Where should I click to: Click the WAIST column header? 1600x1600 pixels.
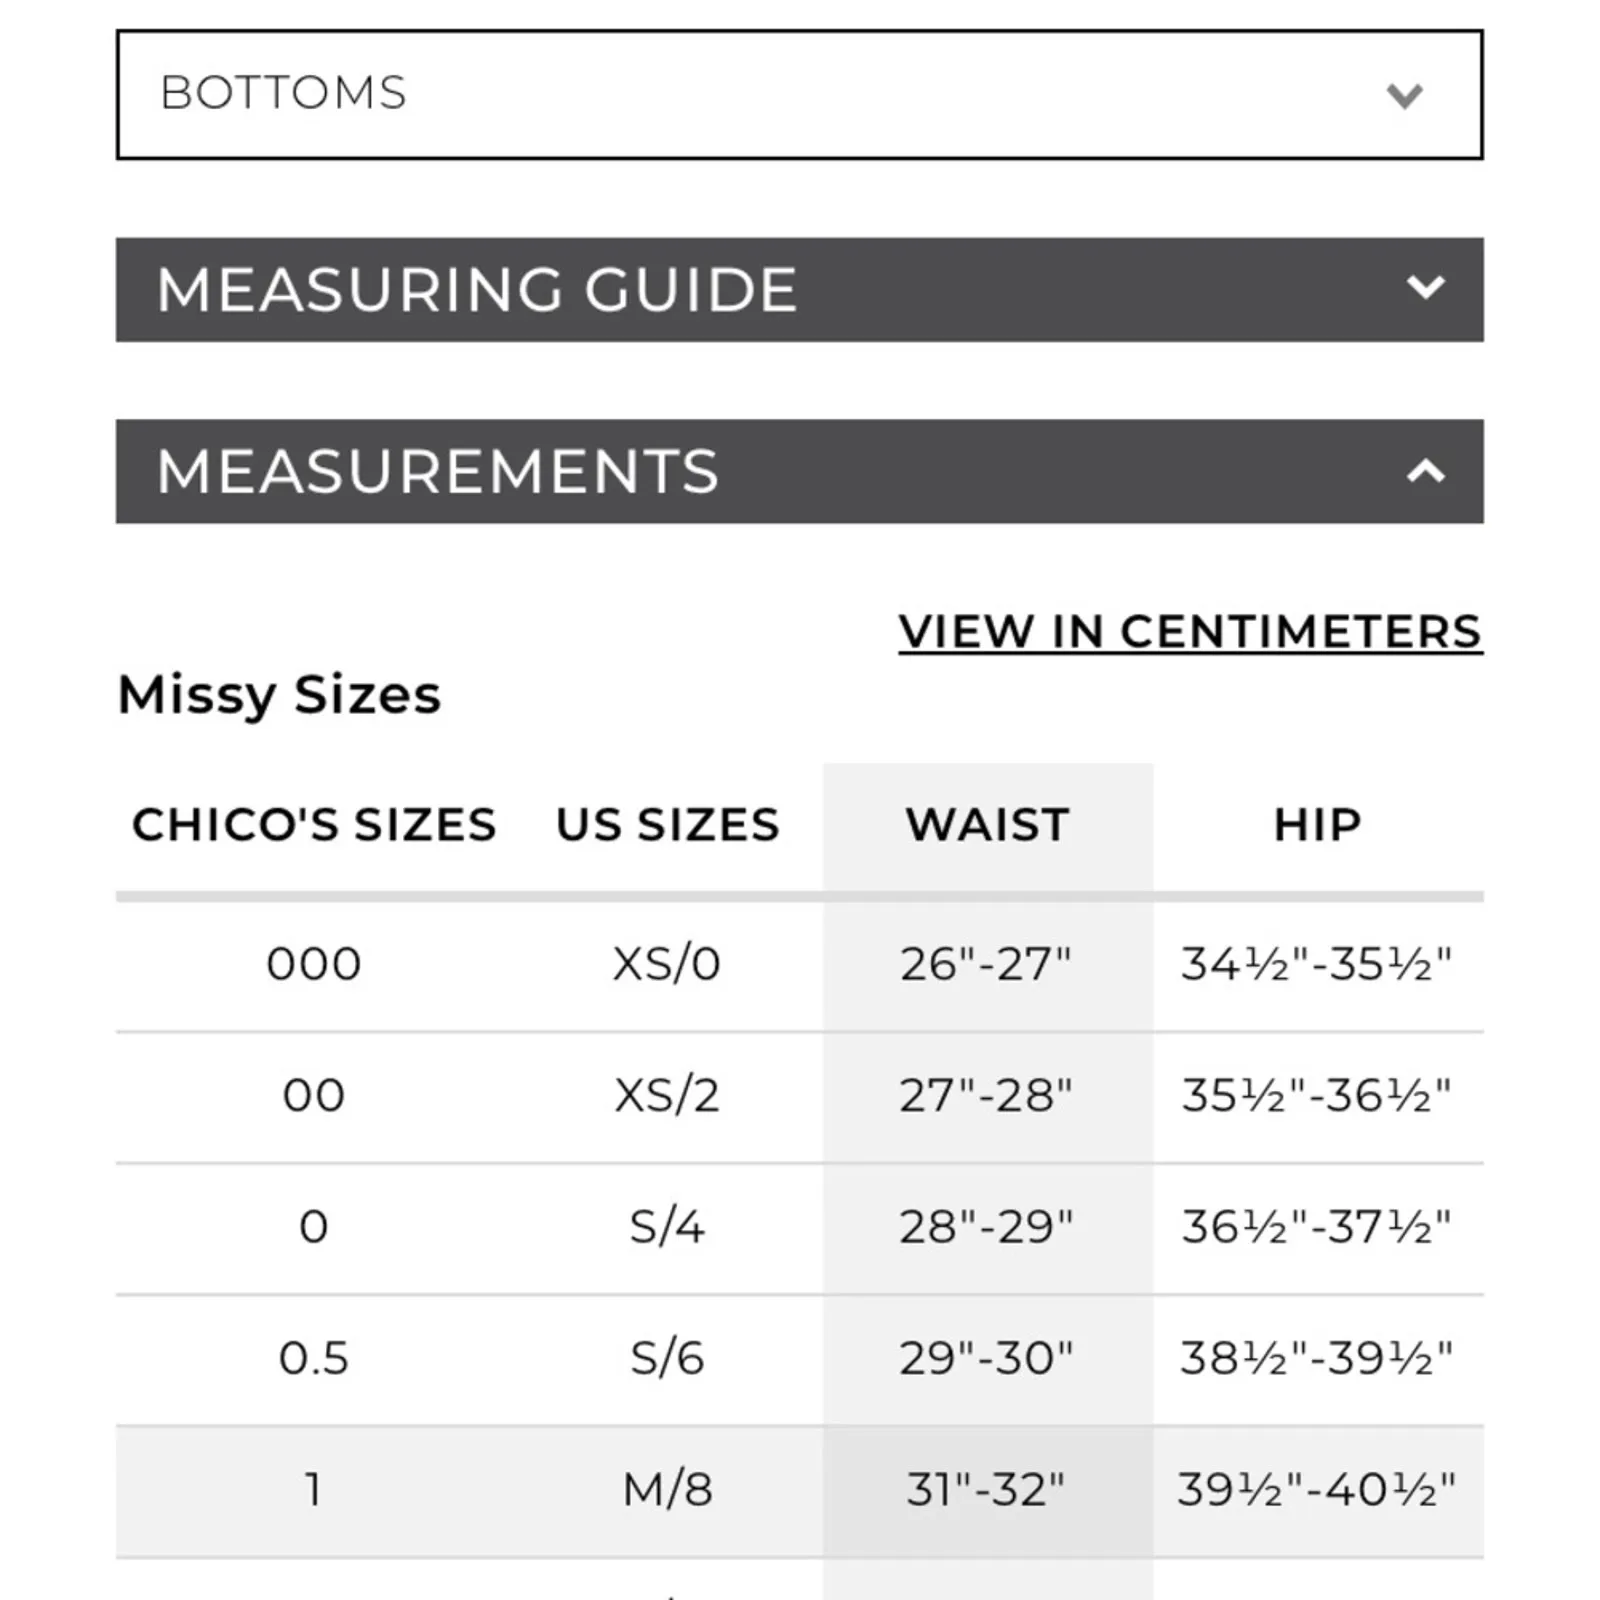(987, 825)
